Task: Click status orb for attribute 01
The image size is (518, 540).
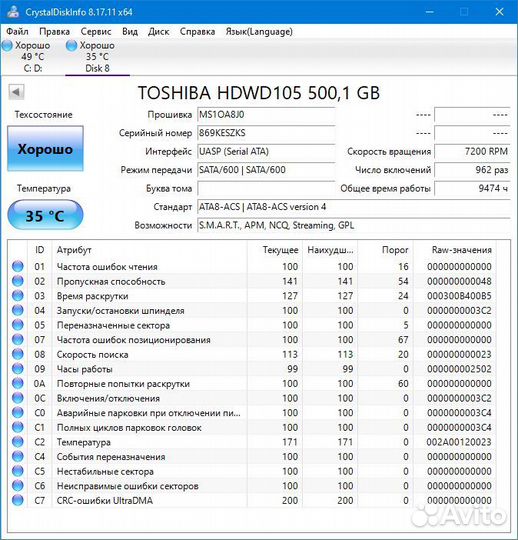Action: coord(18,267)
